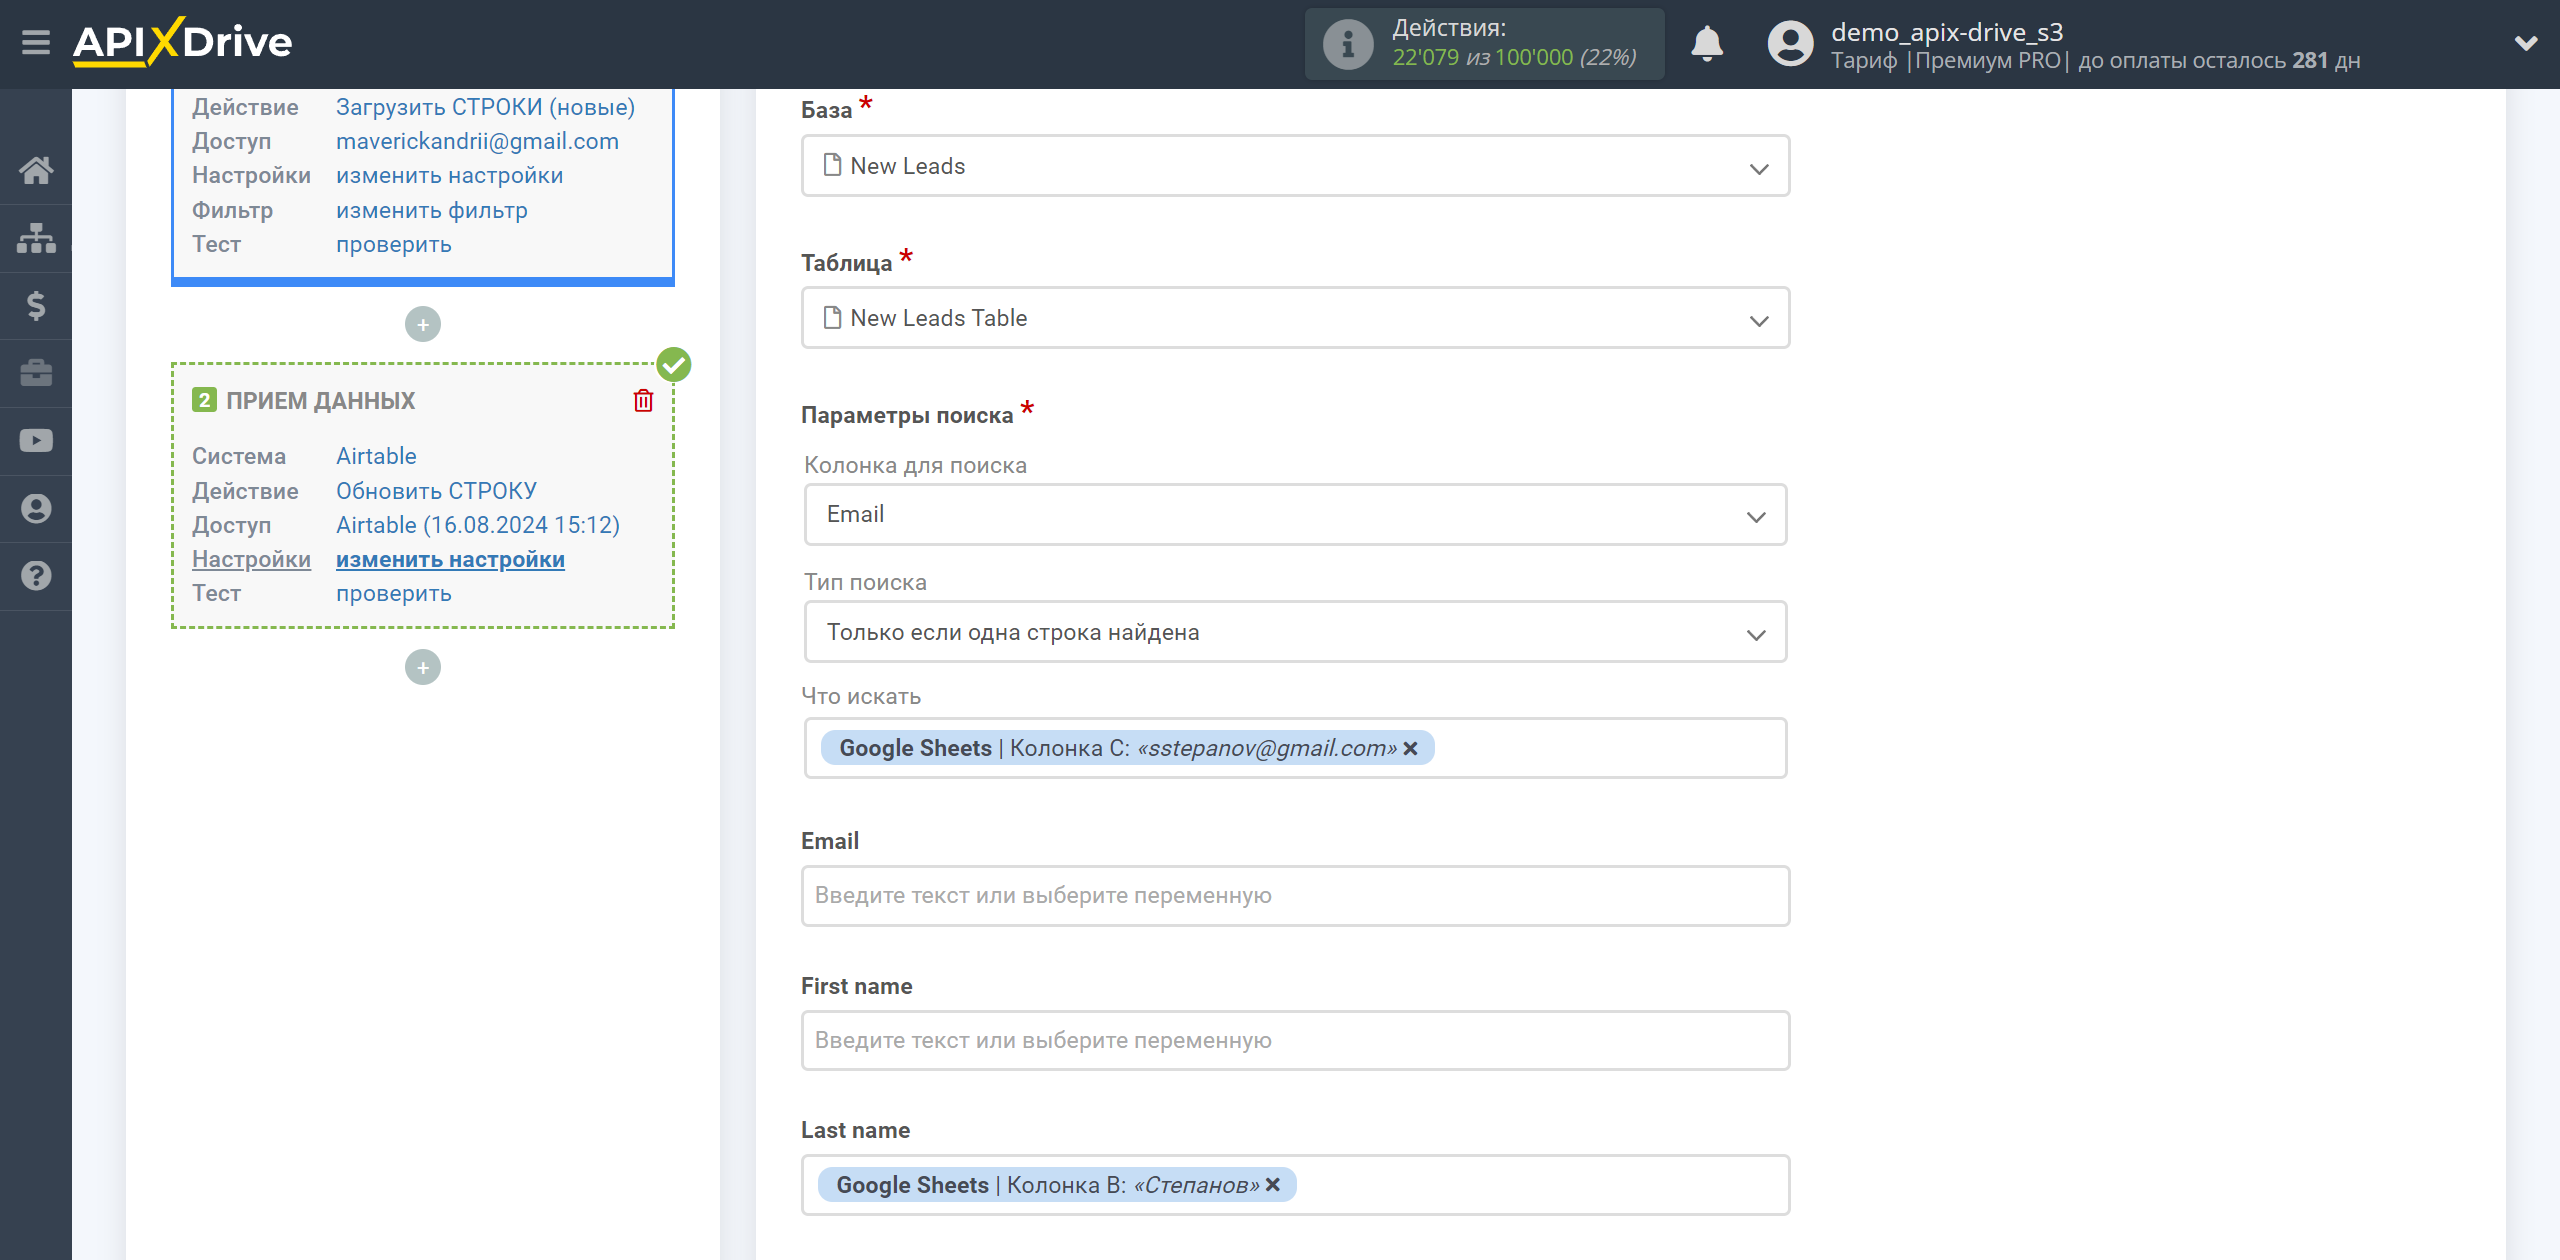The height and width of the screenshot is (1260, 2560).
Task: Open briefcase sidebar icon
Action: (x=36, y=373)
